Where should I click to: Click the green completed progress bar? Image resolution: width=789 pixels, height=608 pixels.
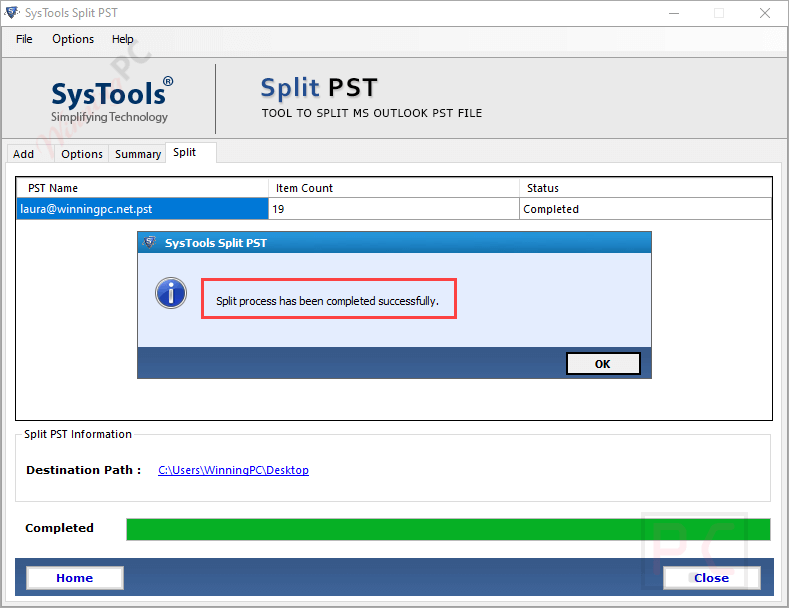point(448,529)
